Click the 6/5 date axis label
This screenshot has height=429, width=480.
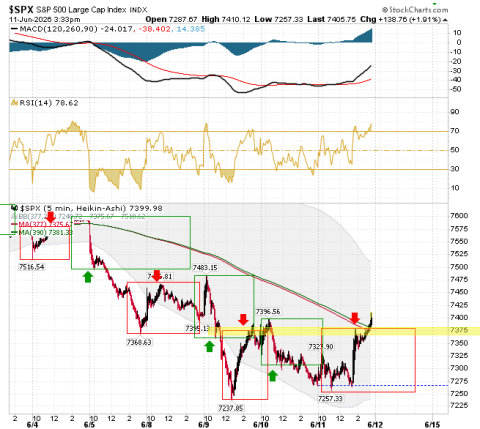pos(89,425)
